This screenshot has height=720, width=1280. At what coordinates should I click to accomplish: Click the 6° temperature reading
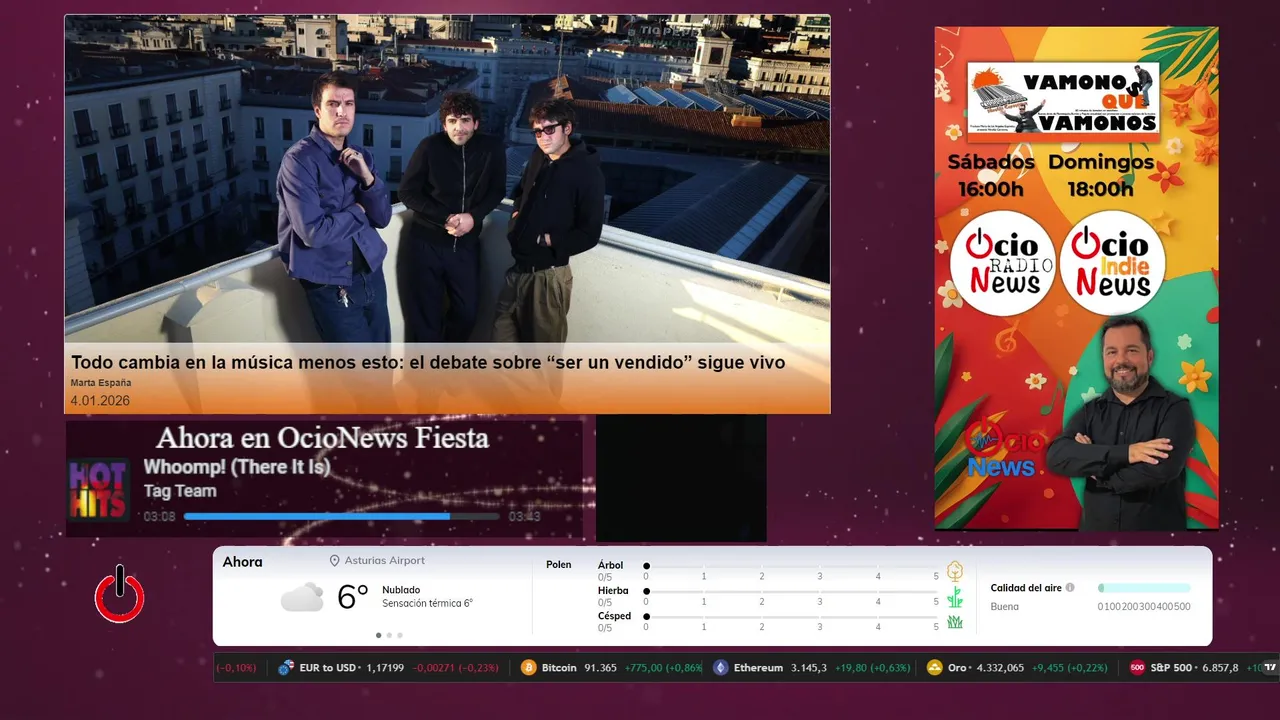pyautogui.click(x=353, y=597)
